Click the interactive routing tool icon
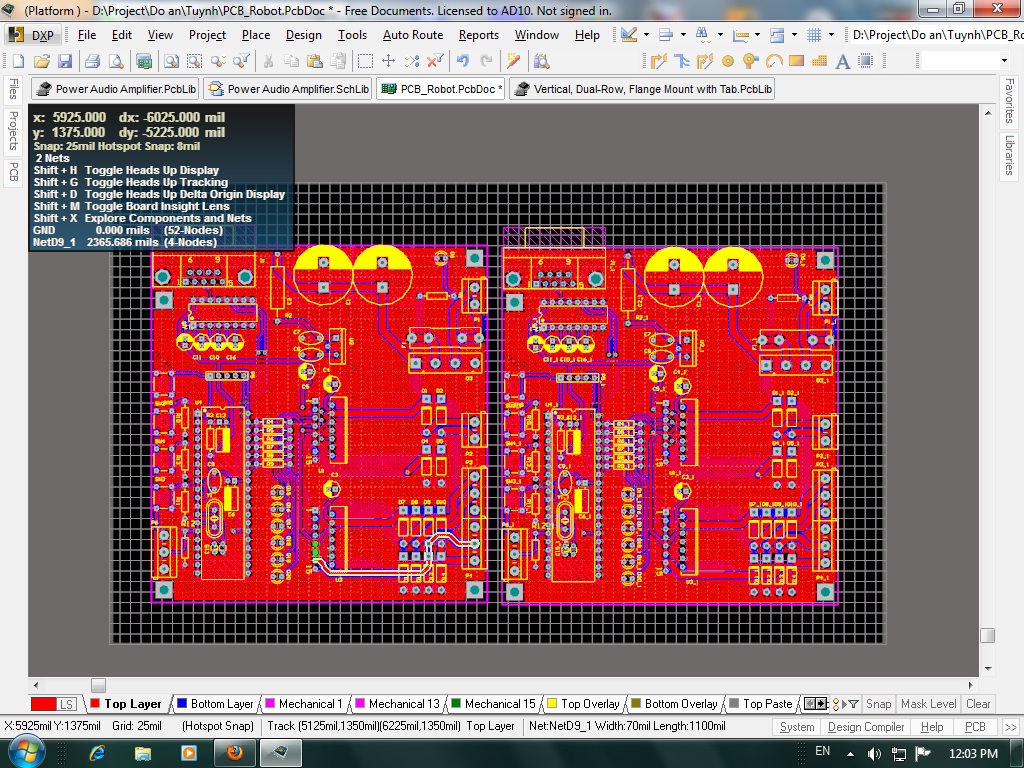Viewport: 1024px width, 768px height. pos(659,61)
